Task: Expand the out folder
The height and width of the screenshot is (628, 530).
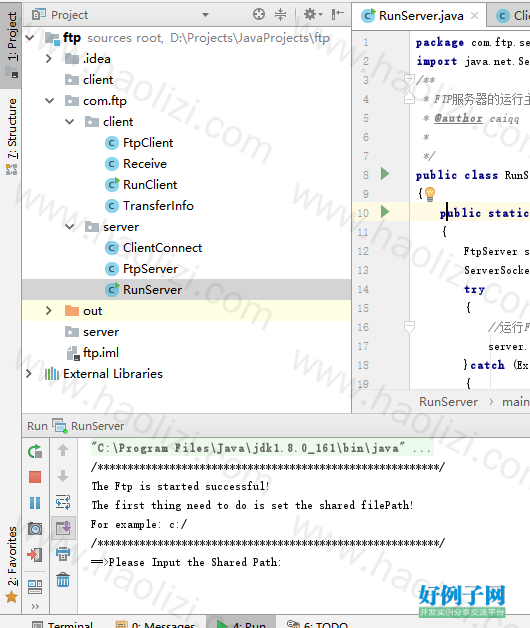Action: pos(48,311)
